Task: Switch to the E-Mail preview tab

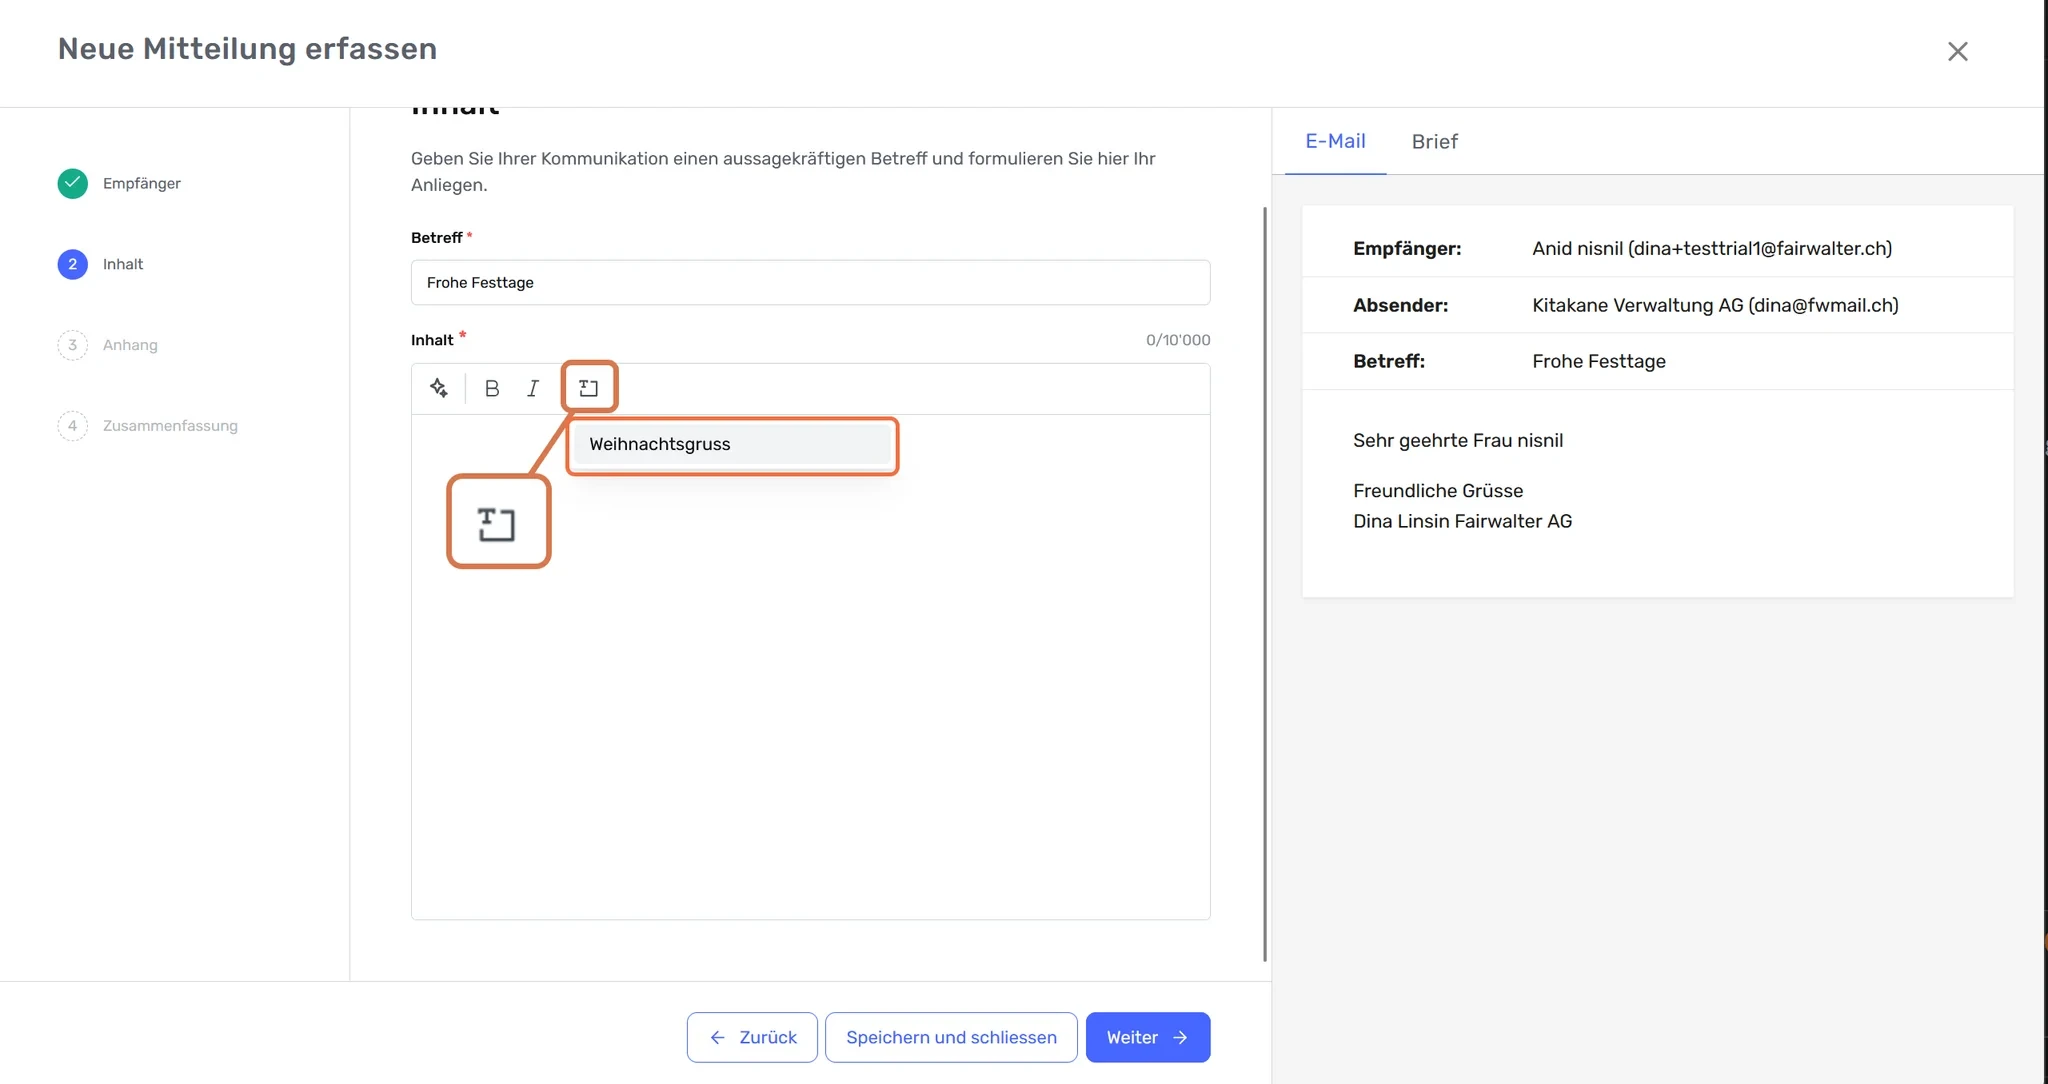Action: [x=1335, y=141]
